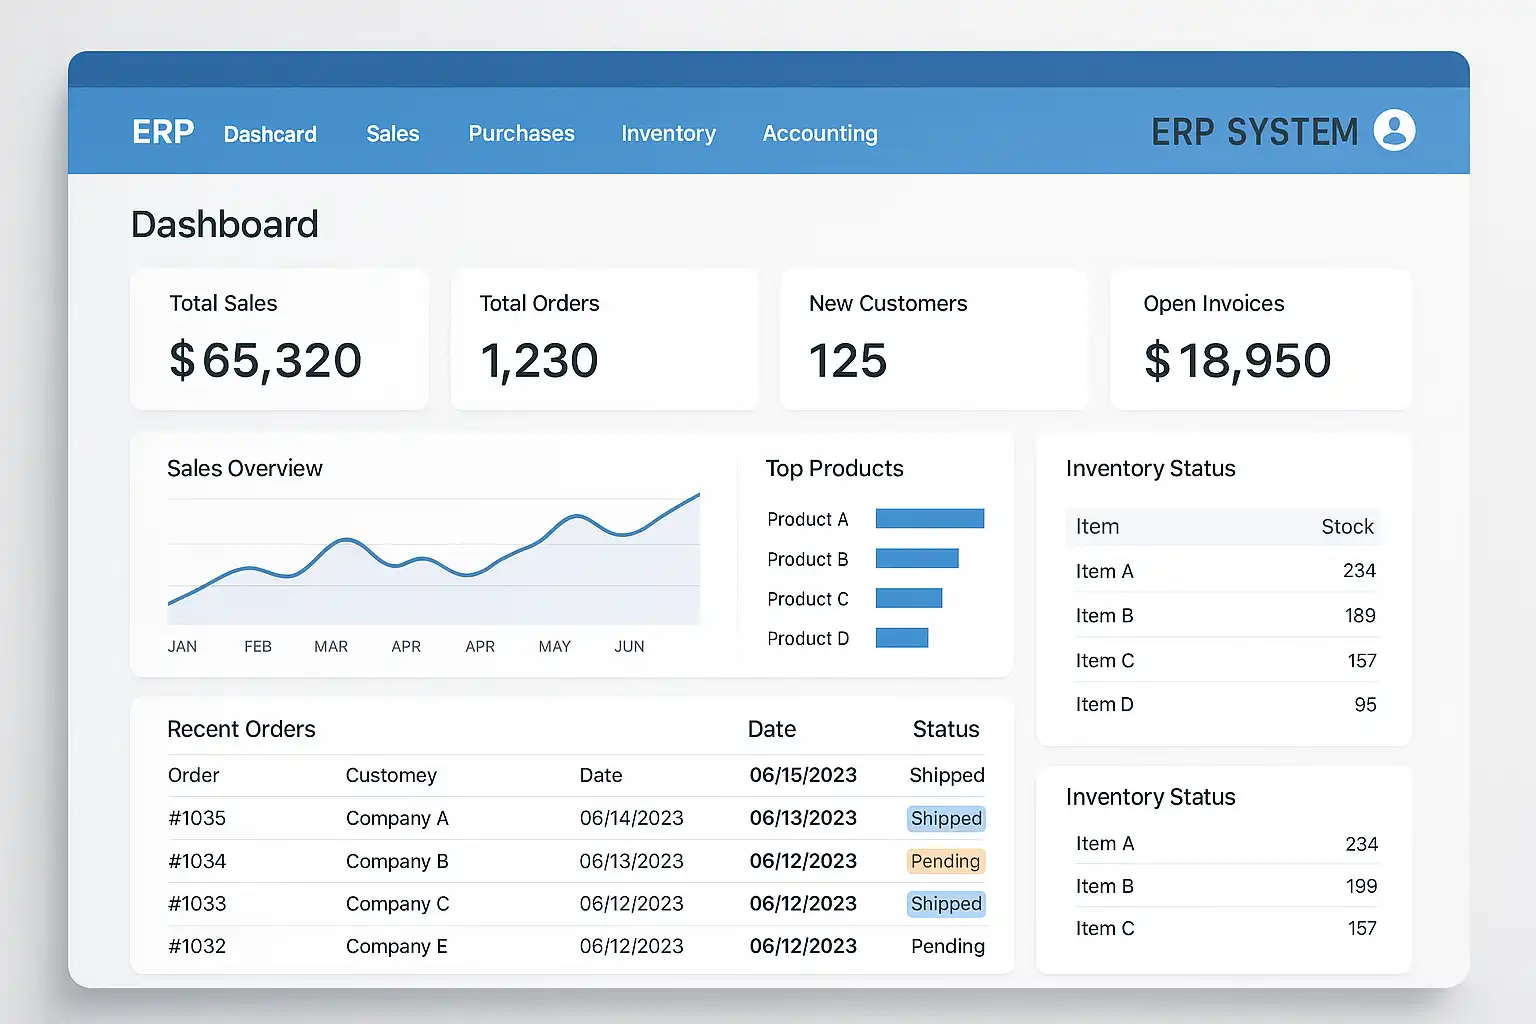Click the Open Invoices amount card
Image resolution: width=1536 pixels, height=1024 pixels.
[x=1260, y=340]
